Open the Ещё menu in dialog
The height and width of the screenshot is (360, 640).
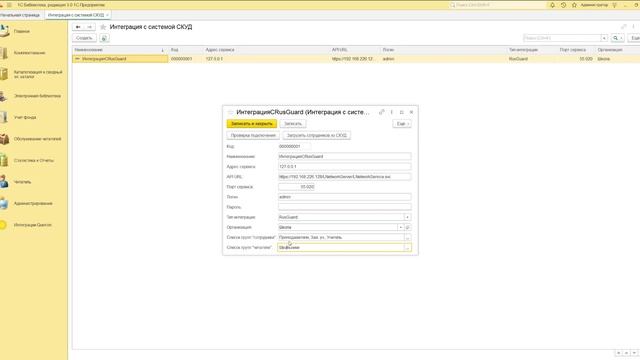click(402, 124)
